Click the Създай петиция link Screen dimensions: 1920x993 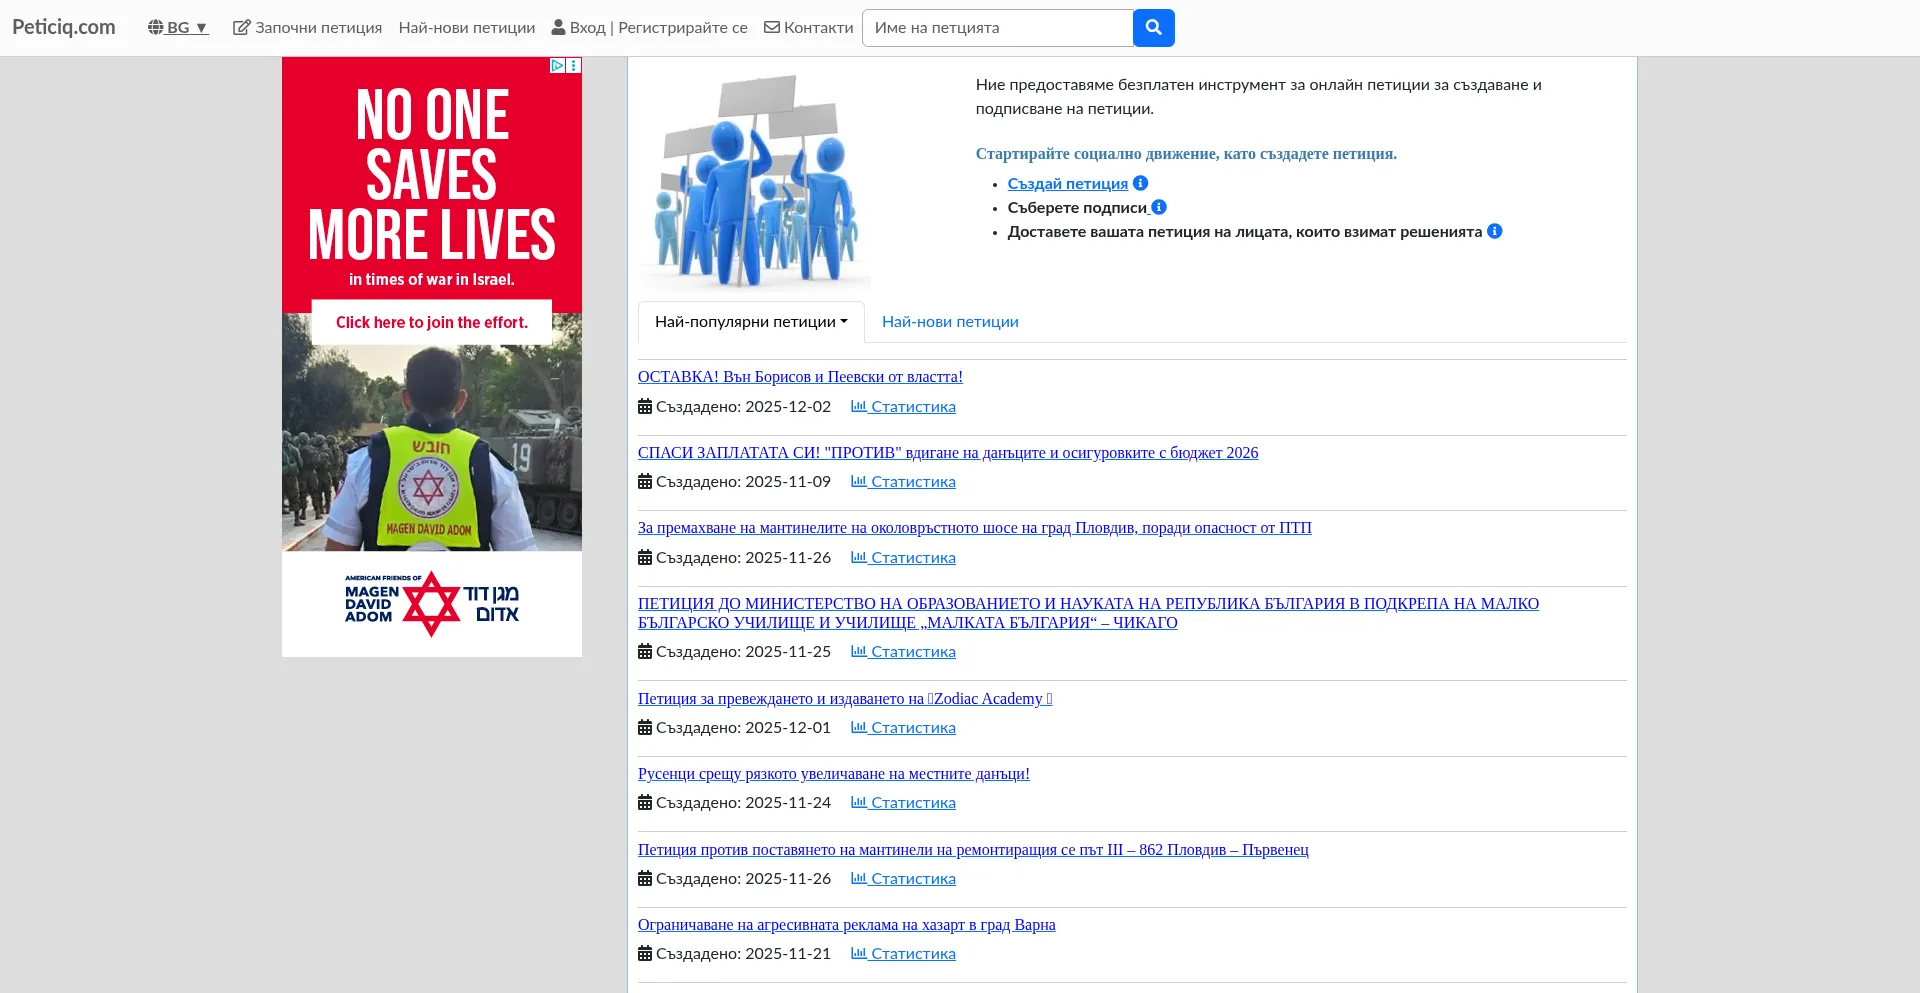[x=1067, y=184]
